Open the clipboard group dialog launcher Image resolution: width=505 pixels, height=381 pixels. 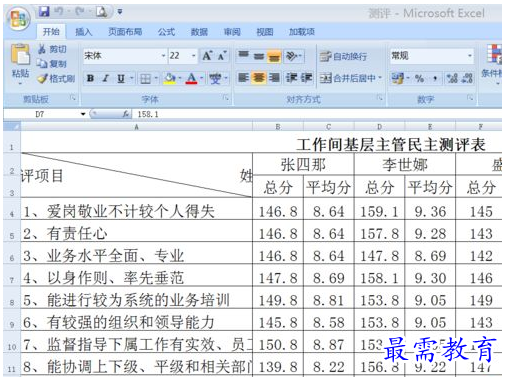(73, 98)
